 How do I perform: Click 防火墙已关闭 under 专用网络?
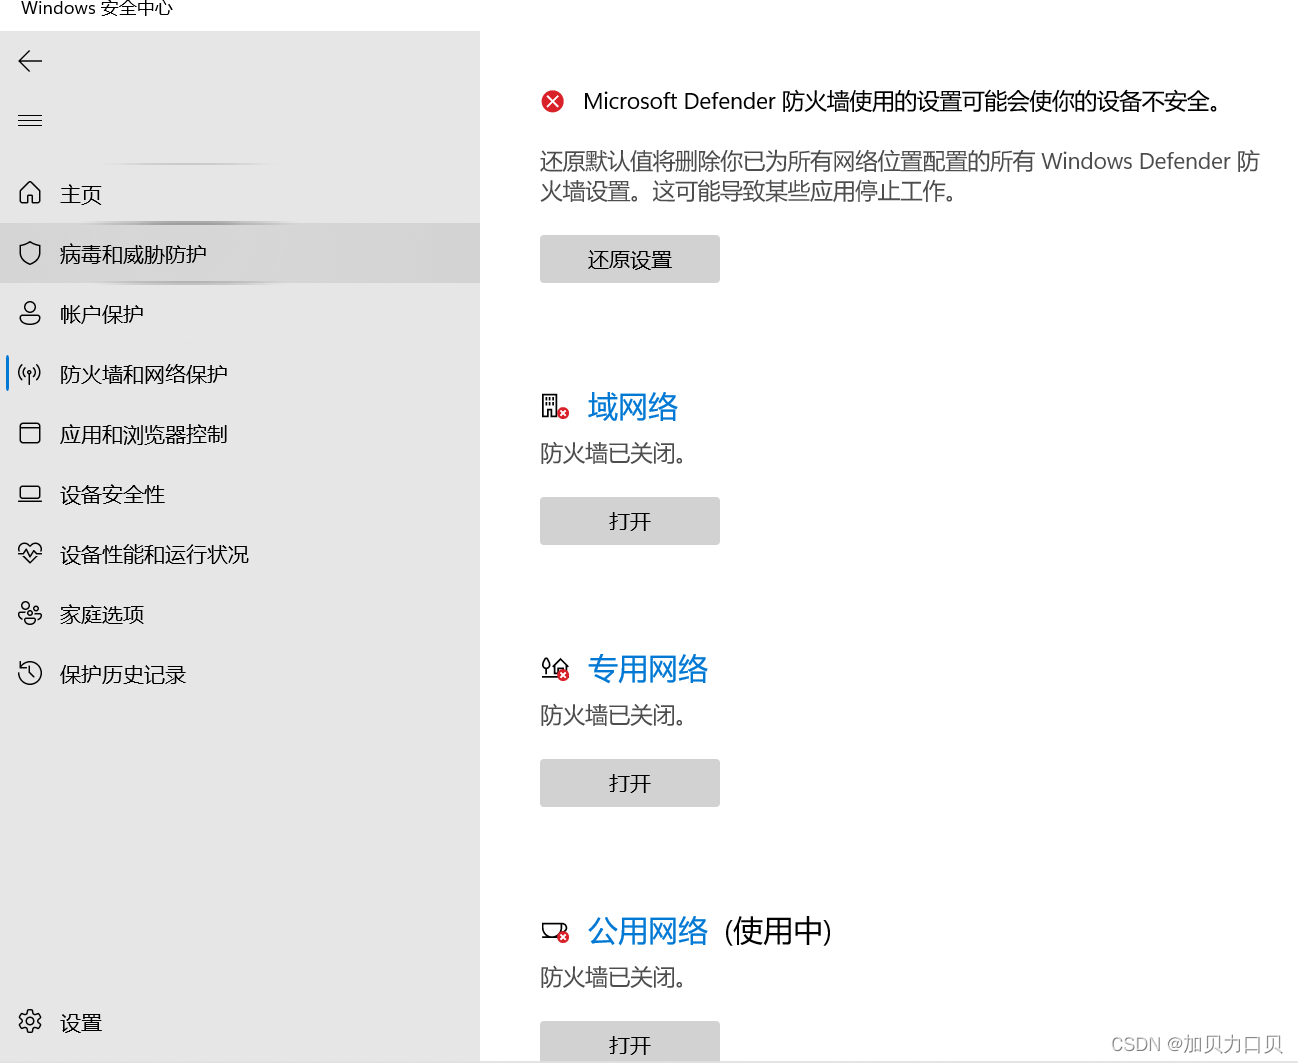(613, 715)
